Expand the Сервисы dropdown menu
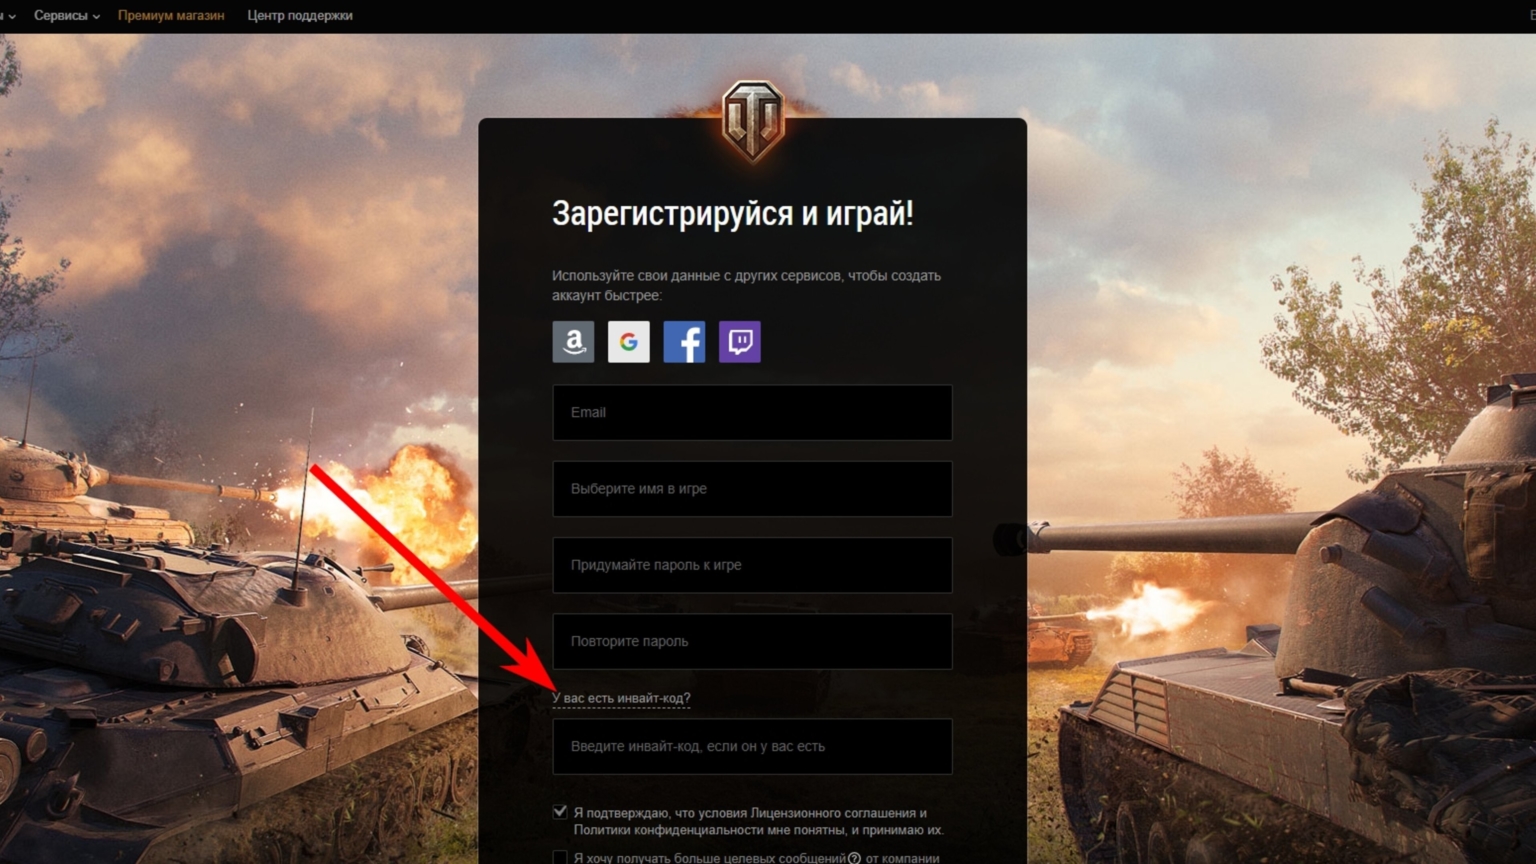1536x864 pixels. pyautogui.click(x=66, y=16)
